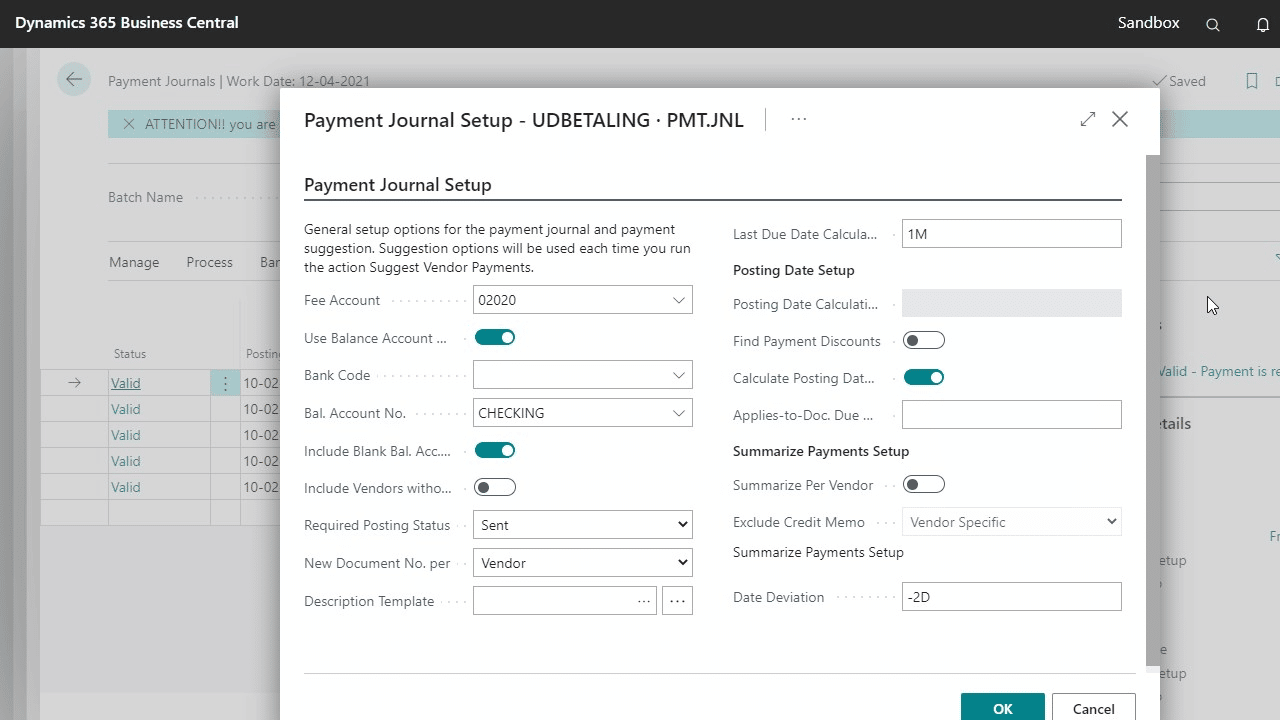Open the row context menu on the Valid line
Image resolution: width=1280 pixels, height=720 pixels.
[225, 383]
